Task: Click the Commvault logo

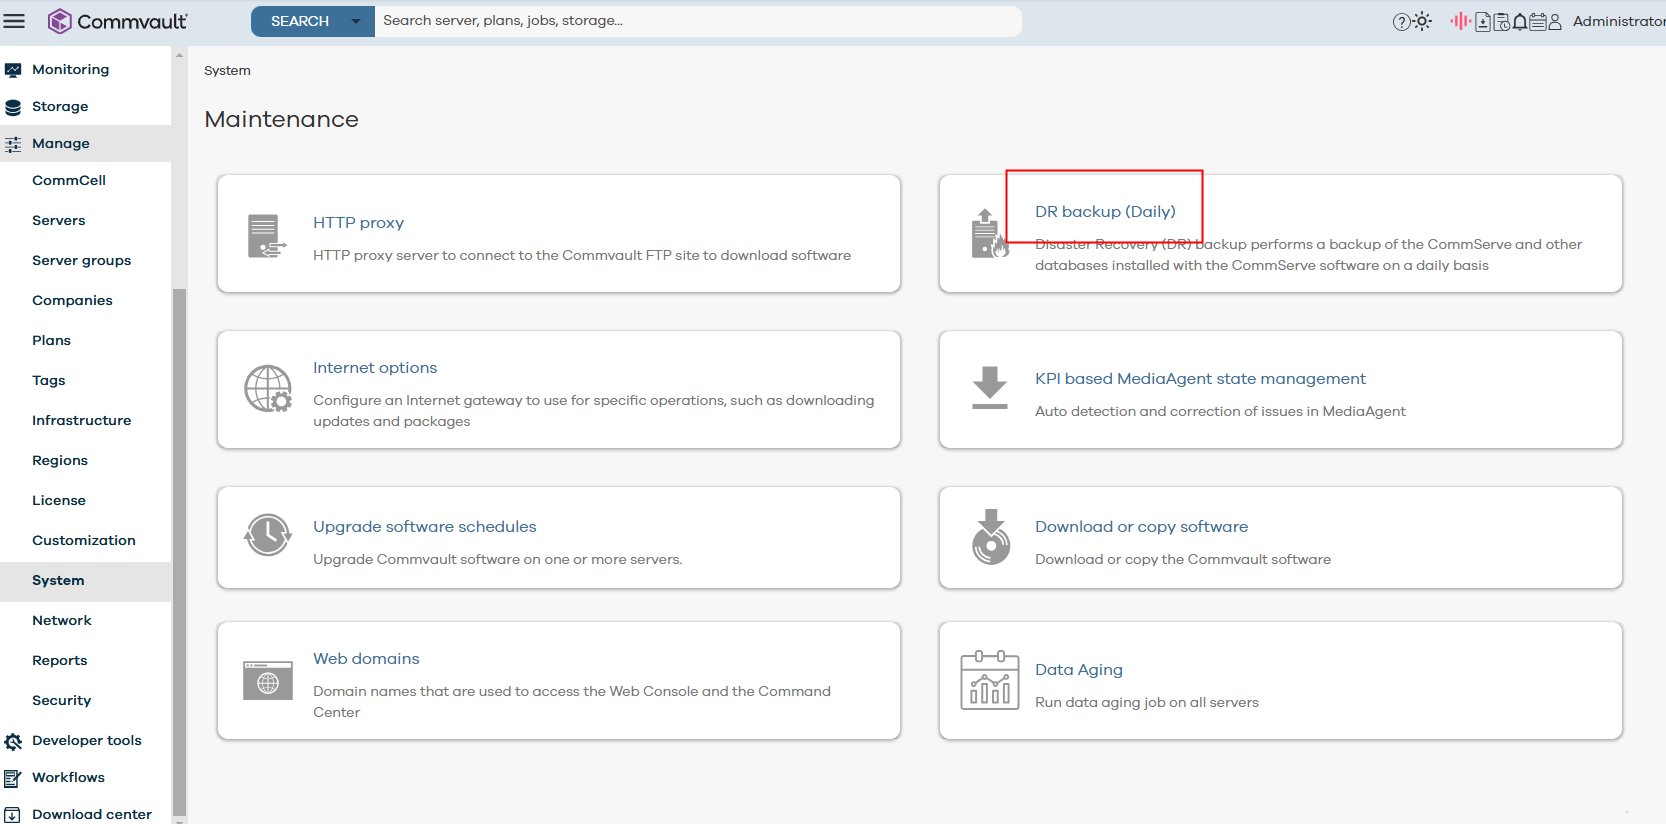Action: pyautogui.click(x=117, y=21)
